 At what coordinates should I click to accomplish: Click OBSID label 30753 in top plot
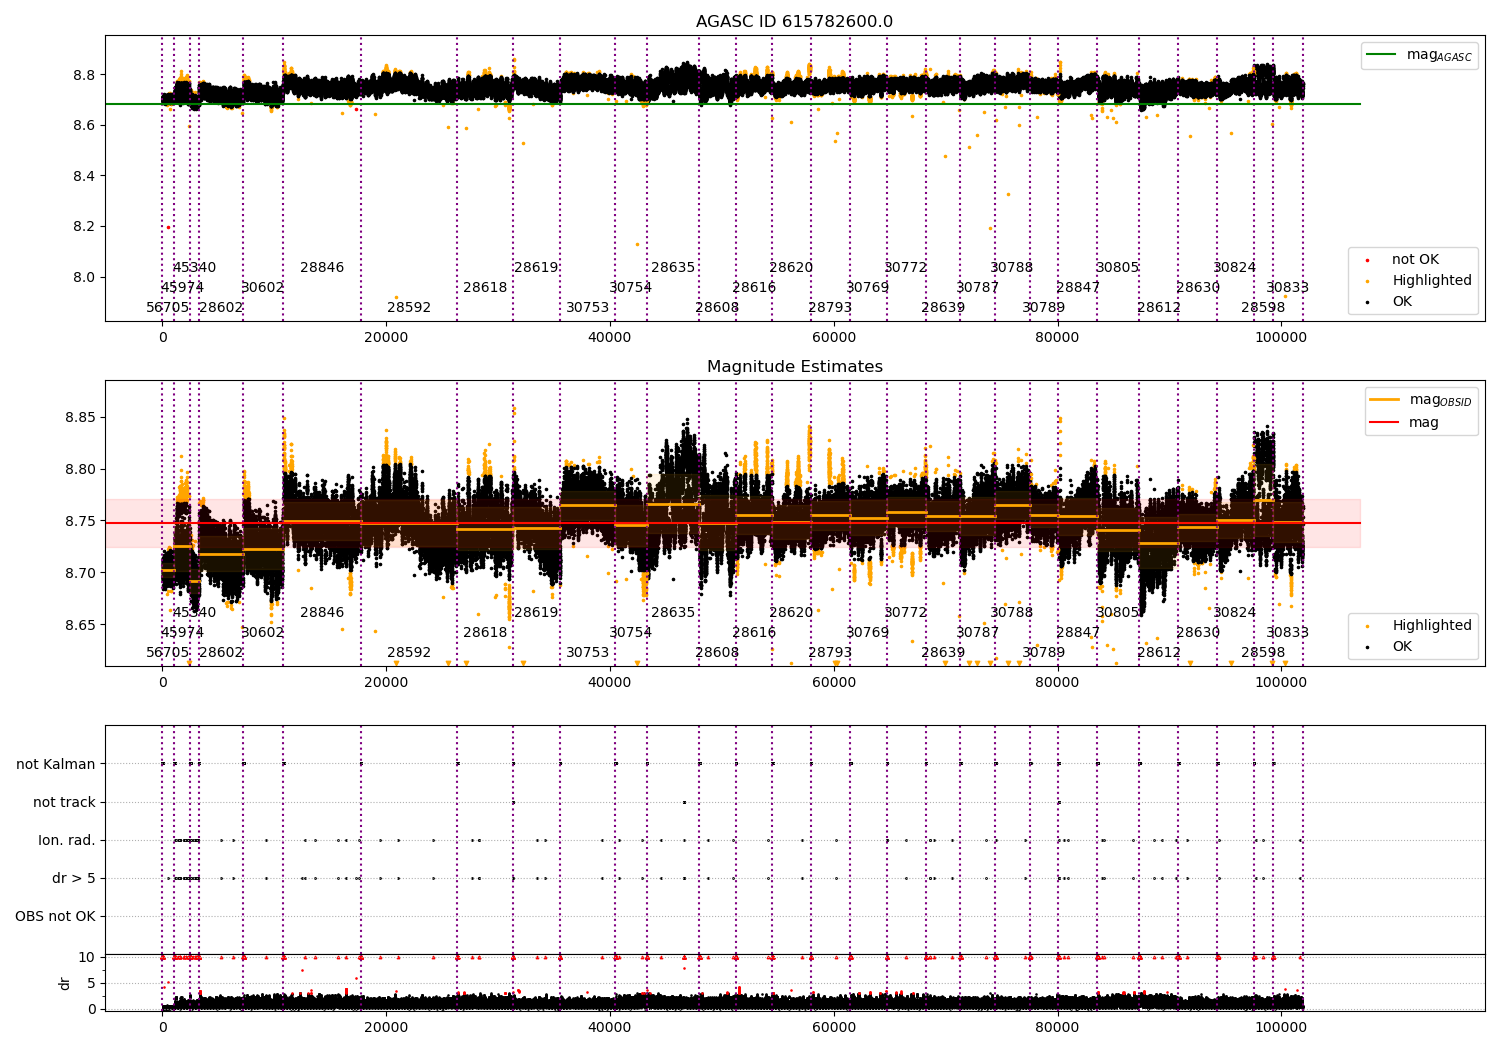588,308
